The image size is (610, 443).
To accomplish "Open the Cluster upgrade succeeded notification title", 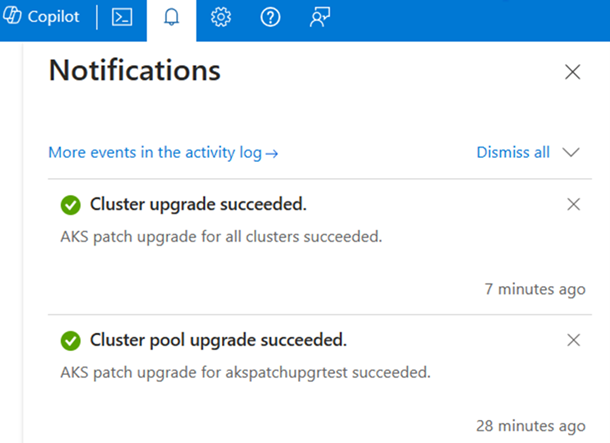I will [x=198, y=205].
